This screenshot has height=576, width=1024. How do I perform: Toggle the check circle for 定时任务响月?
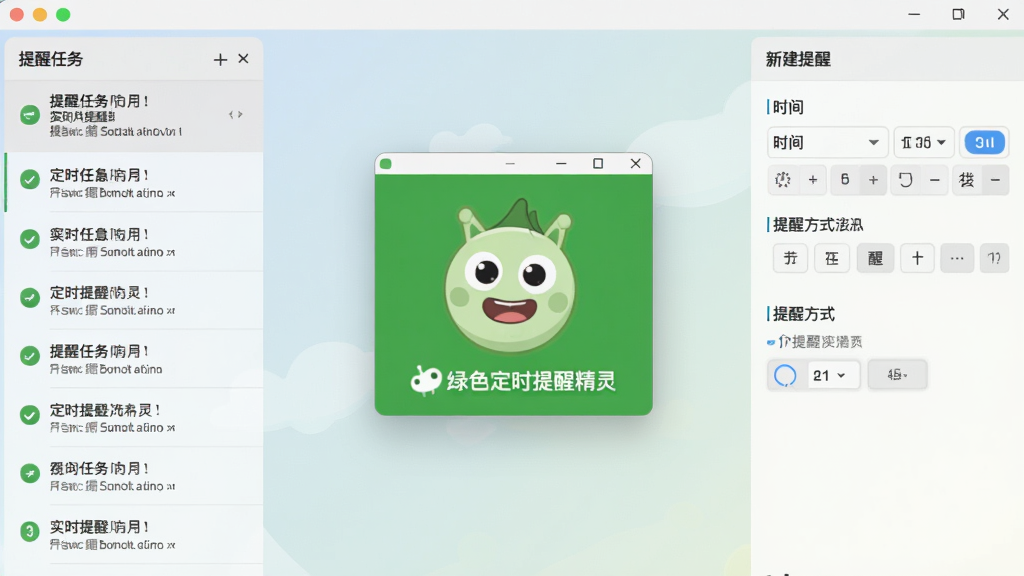[29, 179]
